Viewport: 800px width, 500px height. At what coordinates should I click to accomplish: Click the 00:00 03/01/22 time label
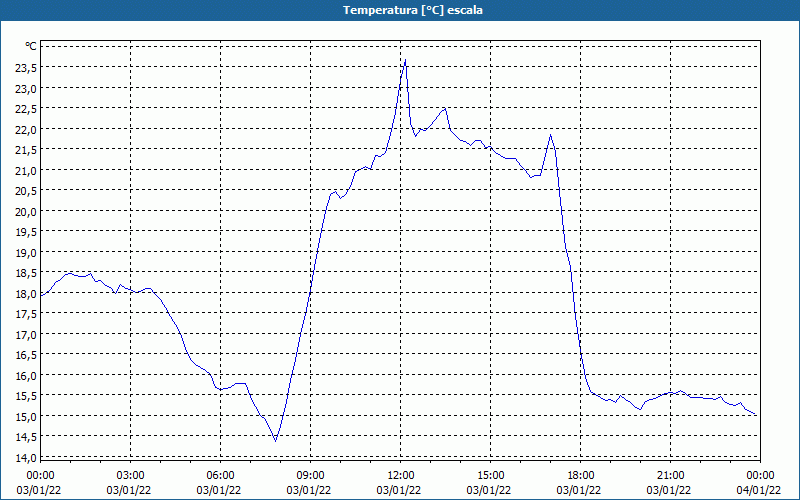40,483
